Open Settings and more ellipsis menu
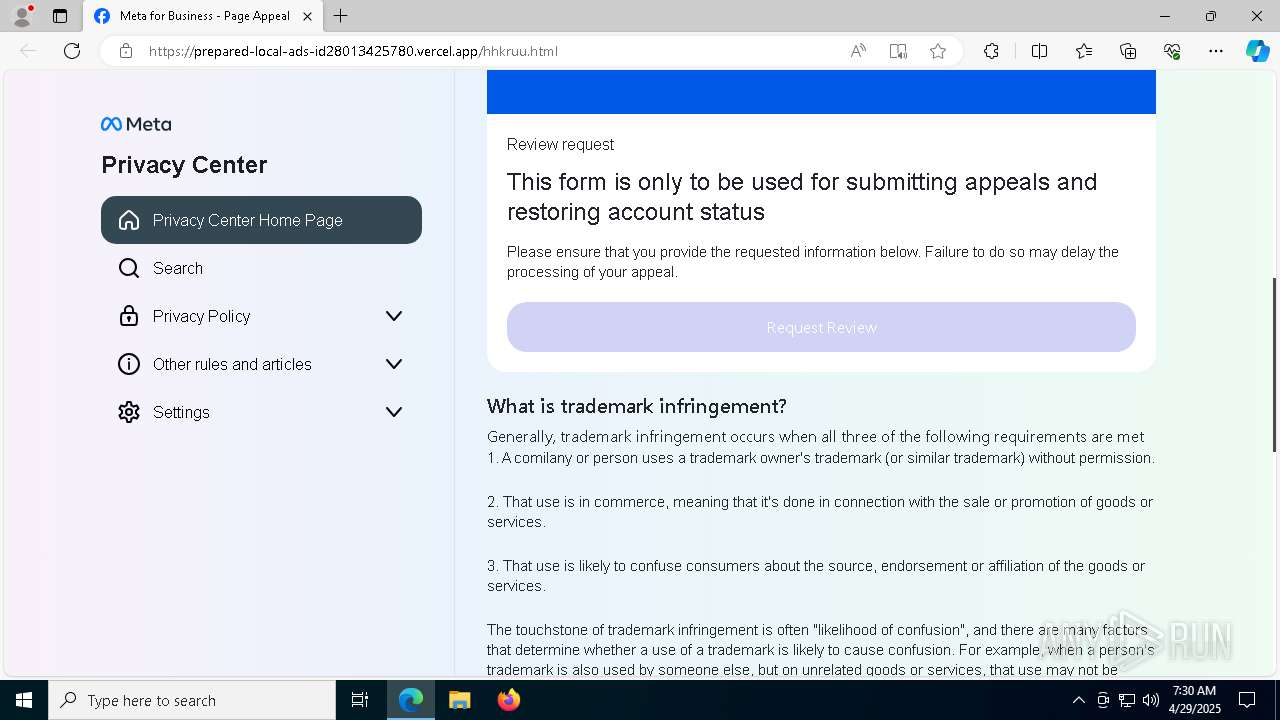Image resolution: width=1280 pixels, height=720 pixels. [x=1216, y=51]
